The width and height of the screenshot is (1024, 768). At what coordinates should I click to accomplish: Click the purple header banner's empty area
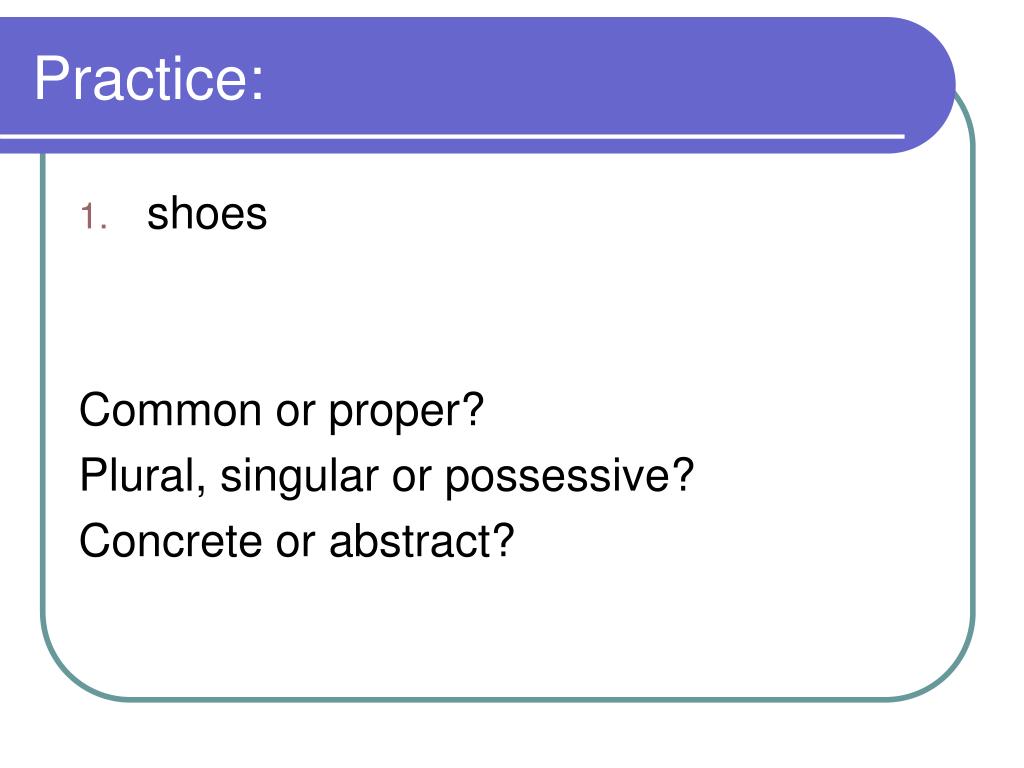(x=588, y=75)
